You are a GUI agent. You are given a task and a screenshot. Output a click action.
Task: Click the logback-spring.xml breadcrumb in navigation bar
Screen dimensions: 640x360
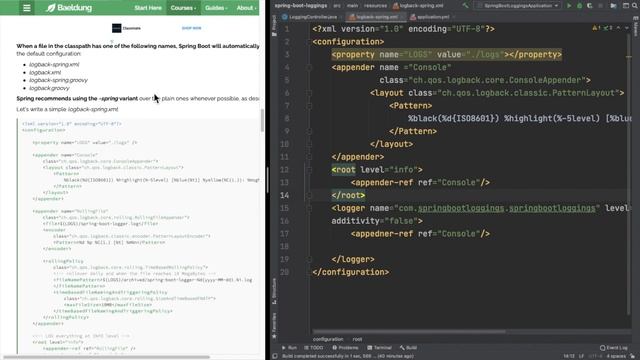coord(418,6)
